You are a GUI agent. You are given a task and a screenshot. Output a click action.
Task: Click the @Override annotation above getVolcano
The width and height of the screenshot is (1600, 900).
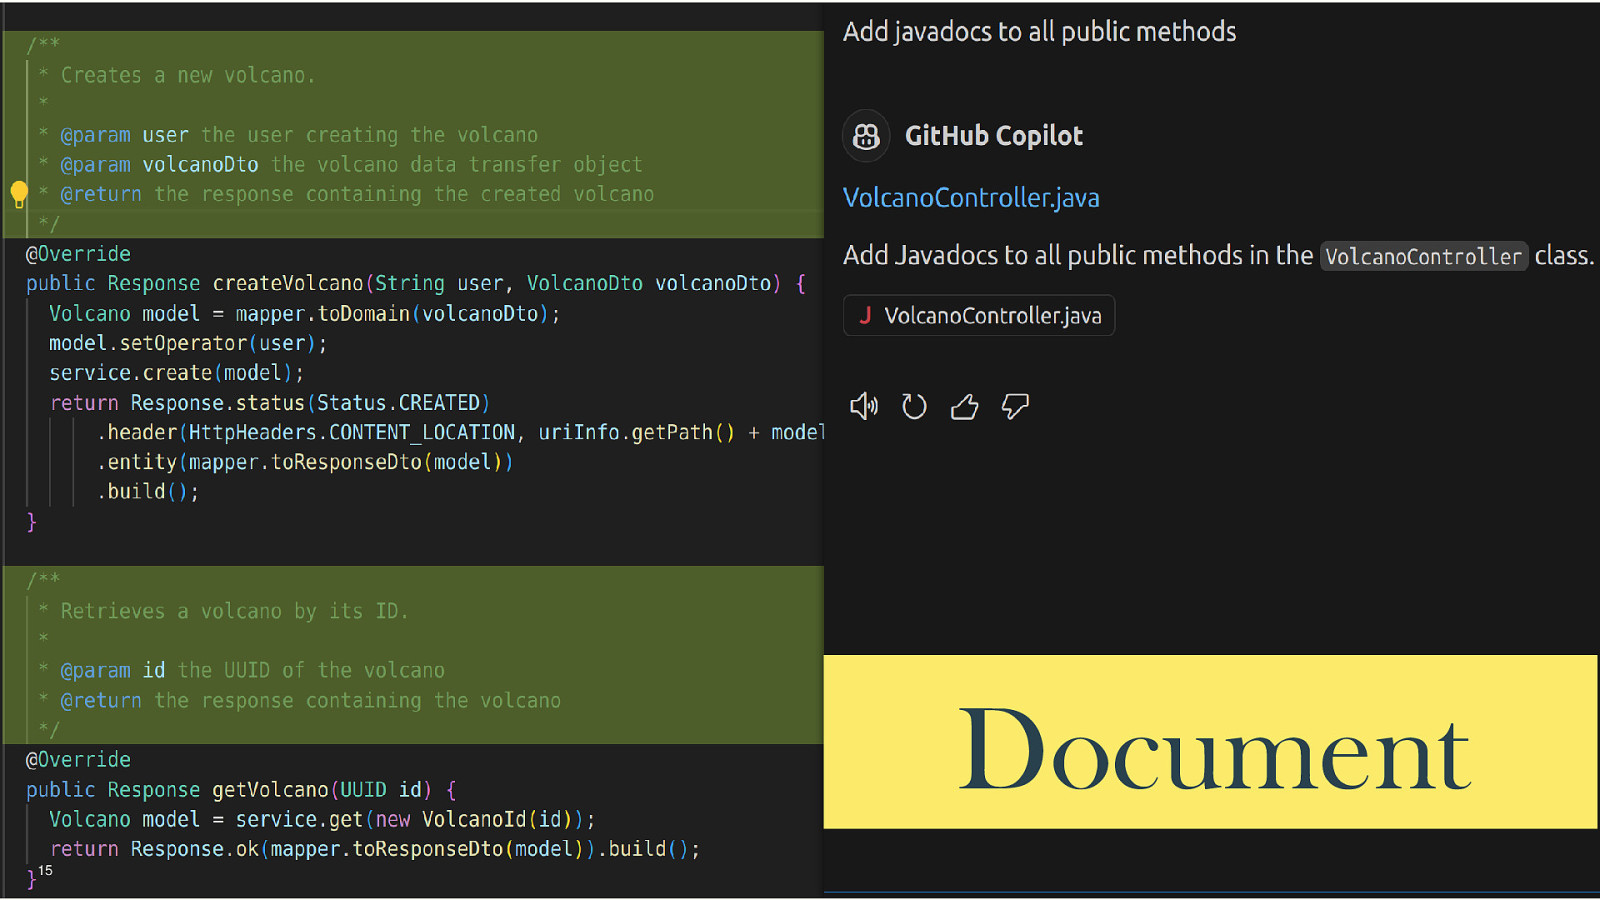click(x=78, y=760)
